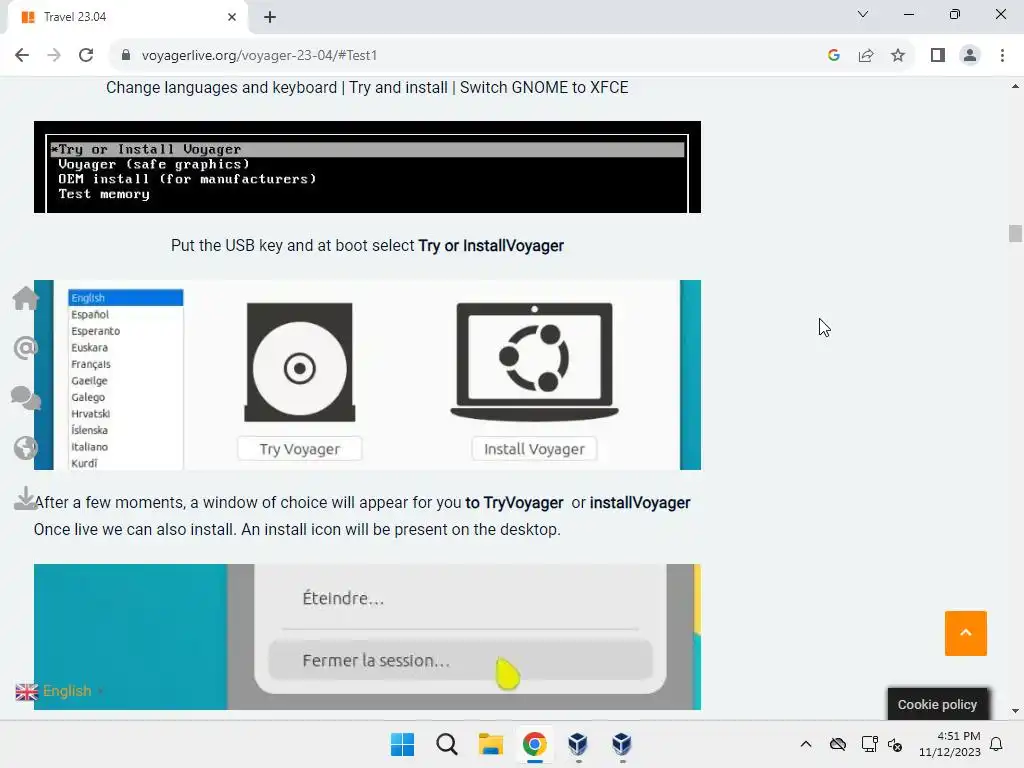Screen dimensions: 1024x768
Task: Open the Google icon in the address bar
Action: (833, 55)
